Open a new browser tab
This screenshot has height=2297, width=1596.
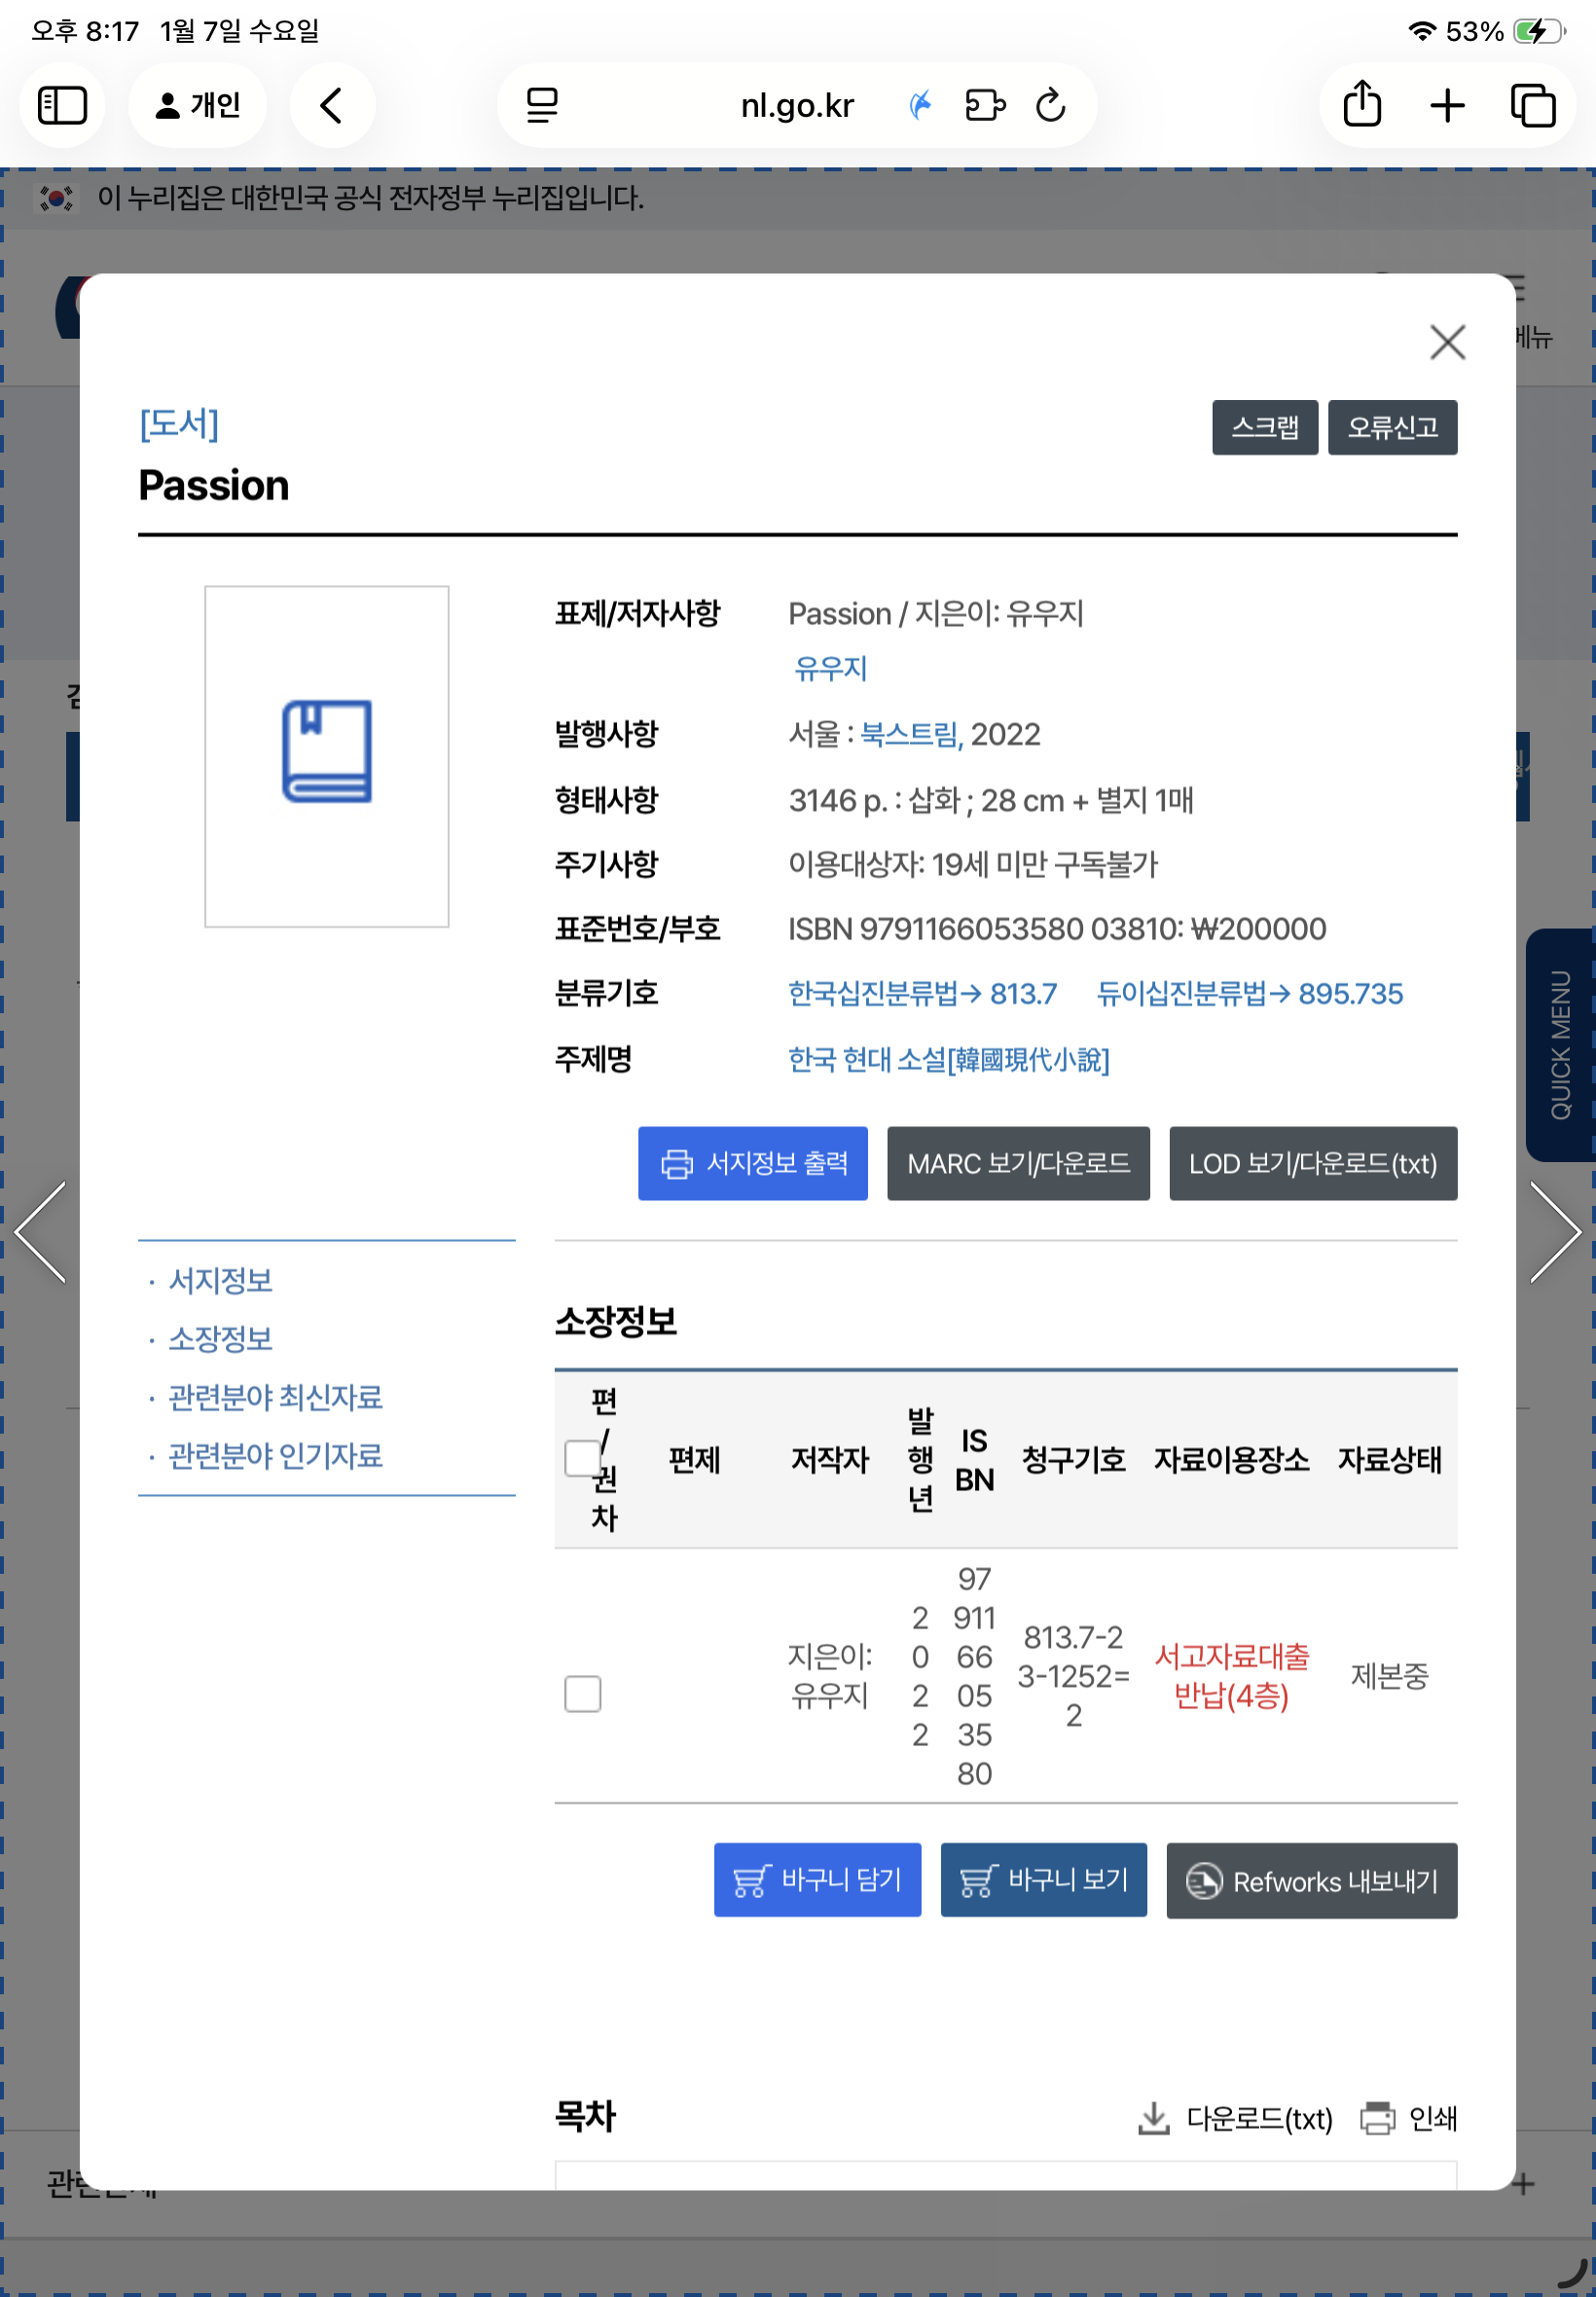(1446, 105)
